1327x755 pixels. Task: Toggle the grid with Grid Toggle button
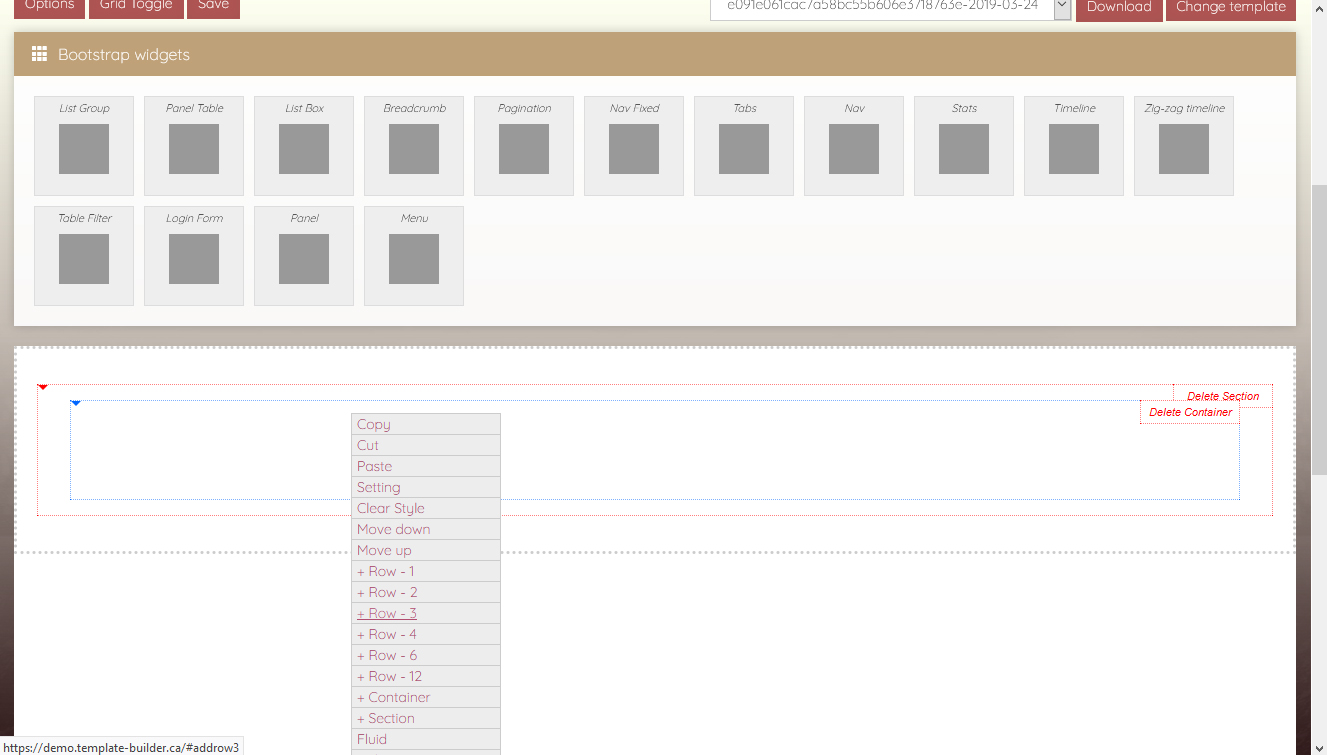coord(136,6)
